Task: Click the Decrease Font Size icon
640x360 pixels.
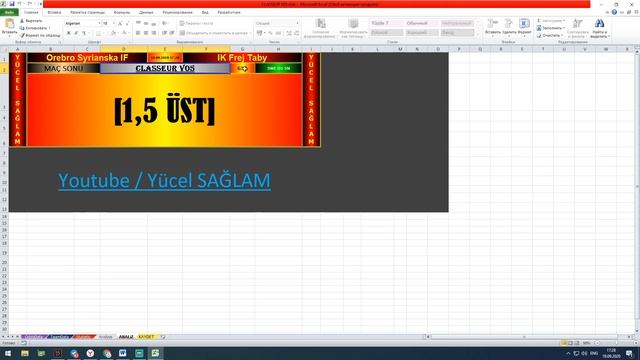Action: (127, 24)
